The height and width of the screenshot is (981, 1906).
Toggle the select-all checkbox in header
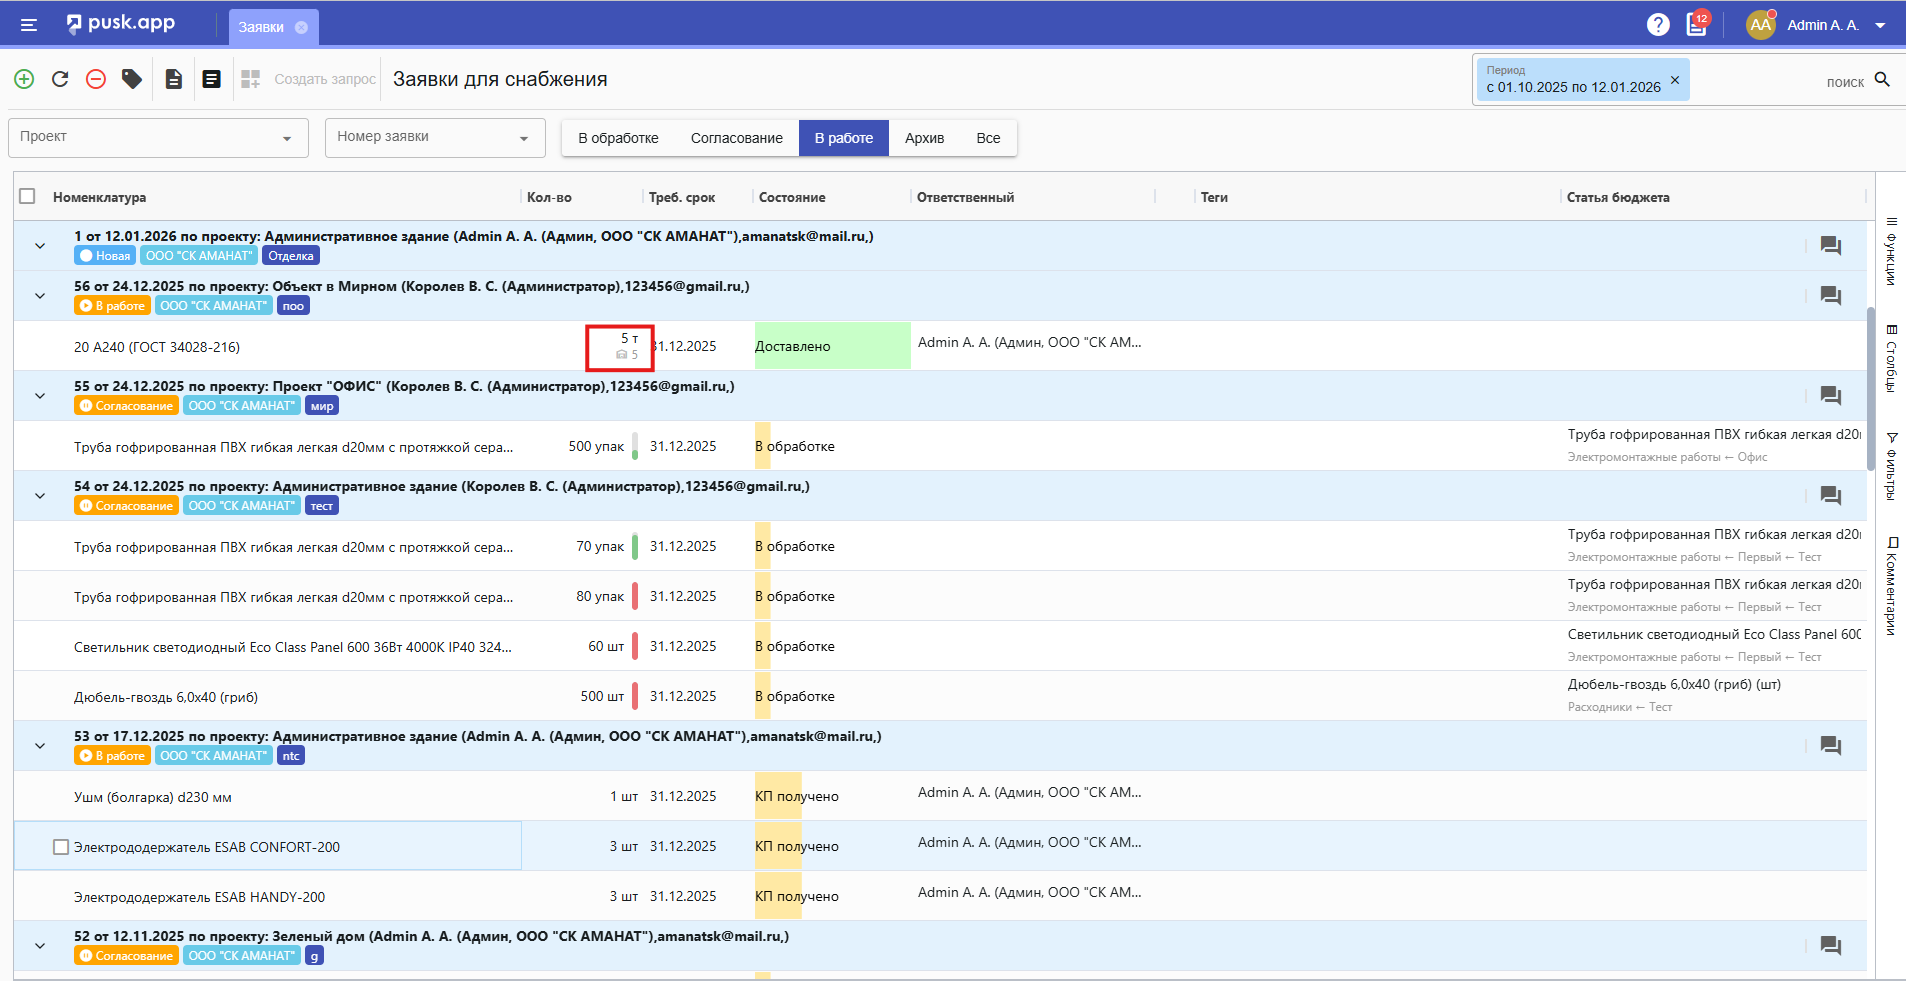28,197
